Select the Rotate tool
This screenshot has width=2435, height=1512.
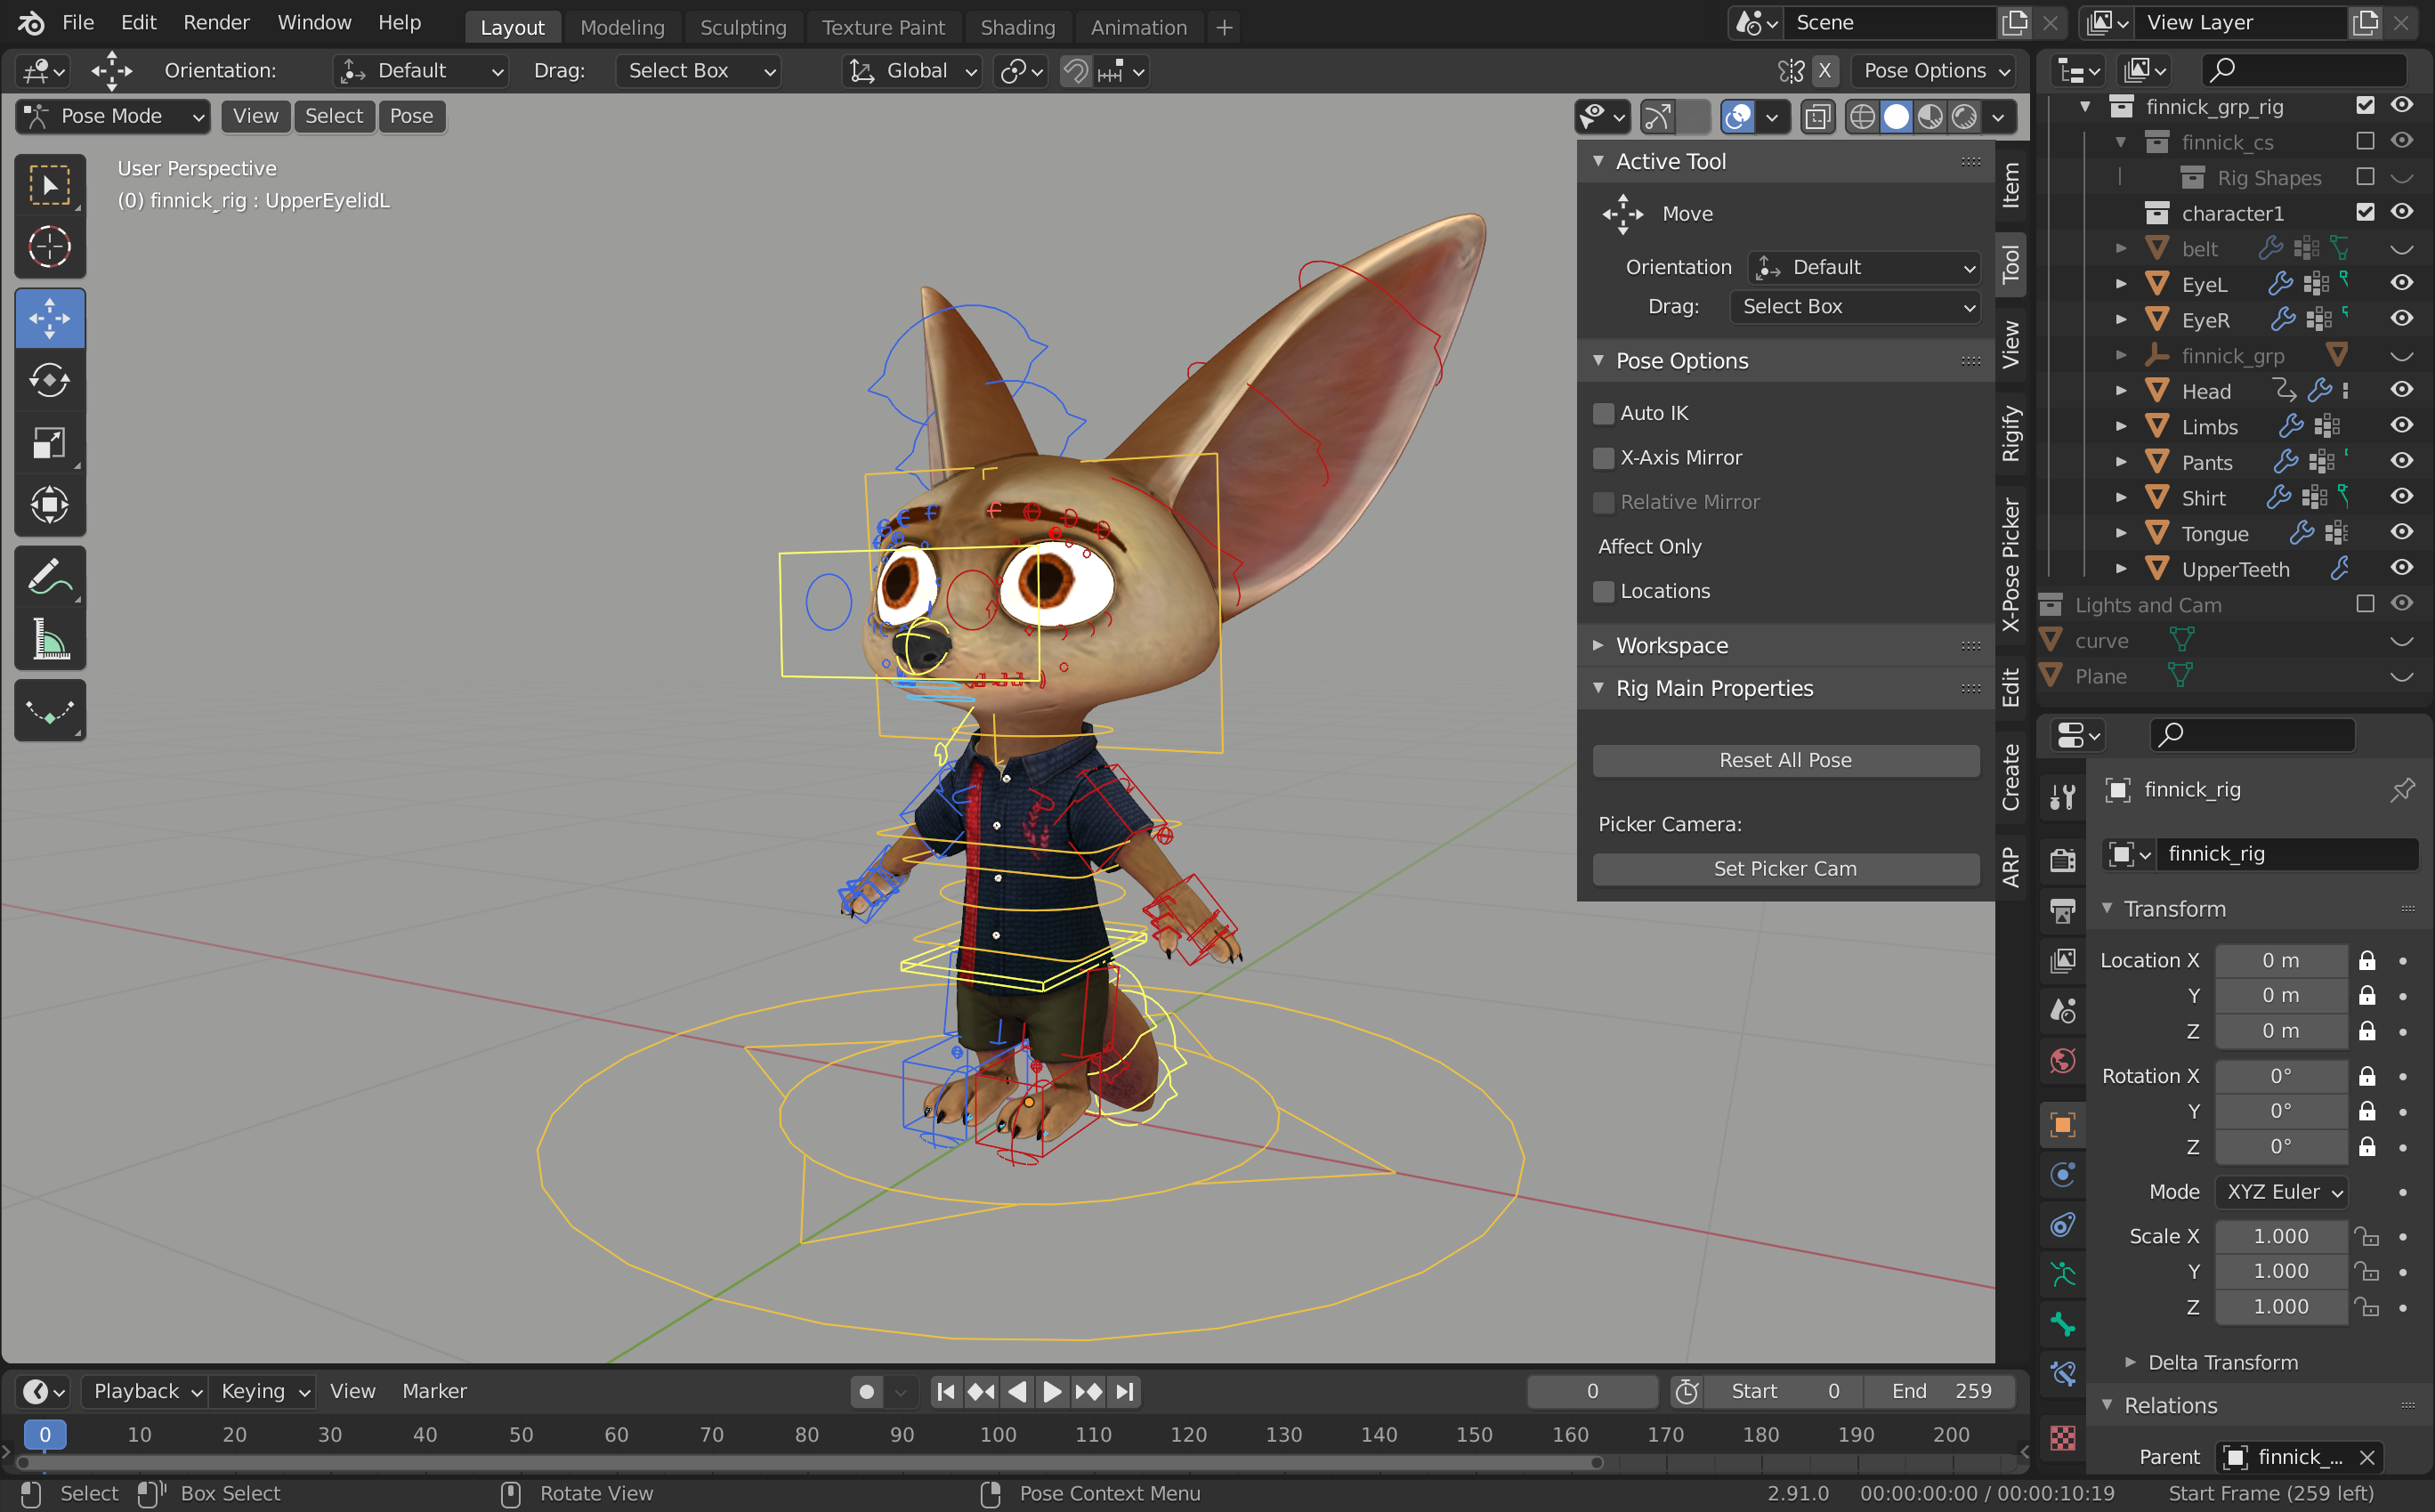tap(50, 380)
